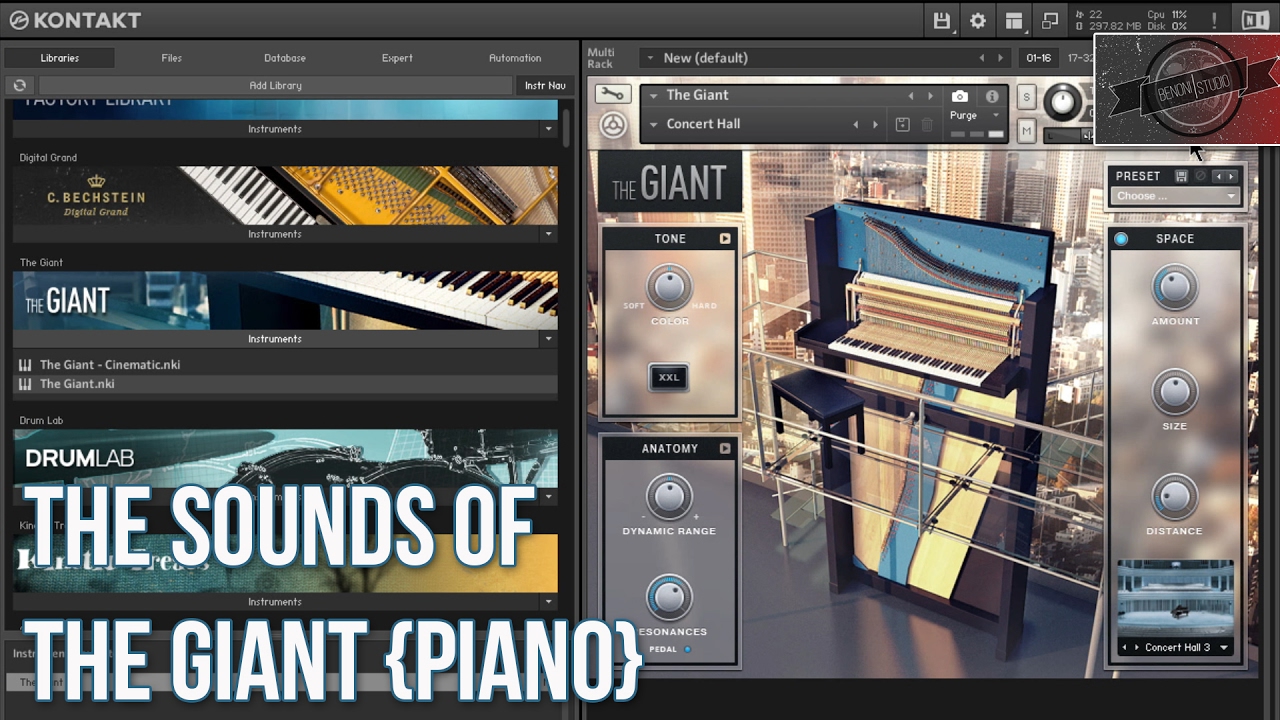Viewport: 1280px width, 720px height.
Task: Click the NI logo in top right
Action: click(x=1254, y=20)
